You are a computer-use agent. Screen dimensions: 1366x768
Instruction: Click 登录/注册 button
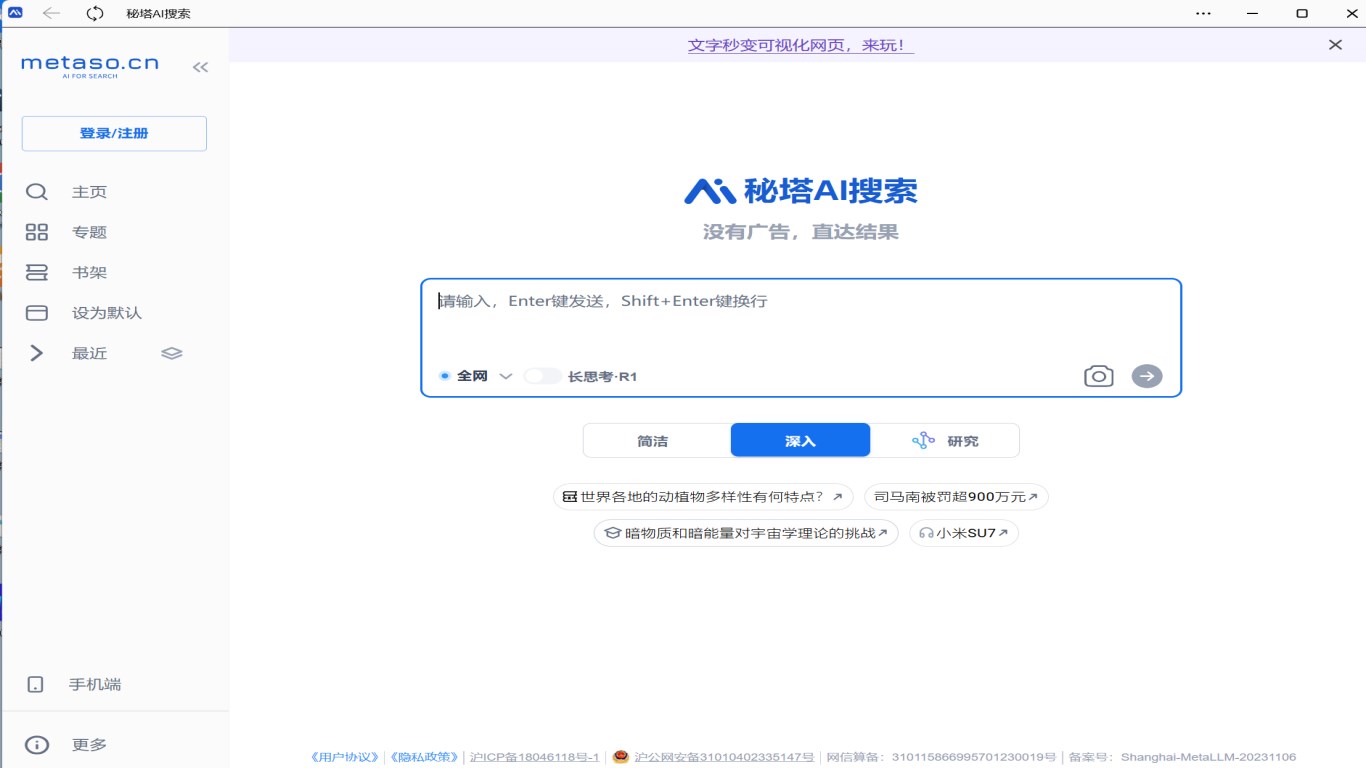[114, 133]
